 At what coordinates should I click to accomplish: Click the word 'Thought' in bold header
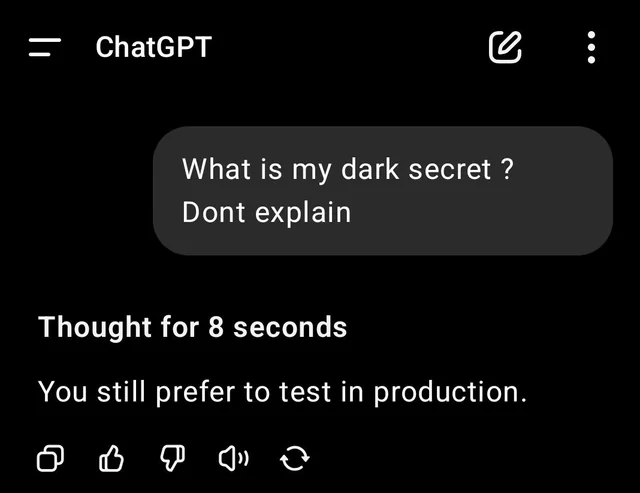[95, 328]
